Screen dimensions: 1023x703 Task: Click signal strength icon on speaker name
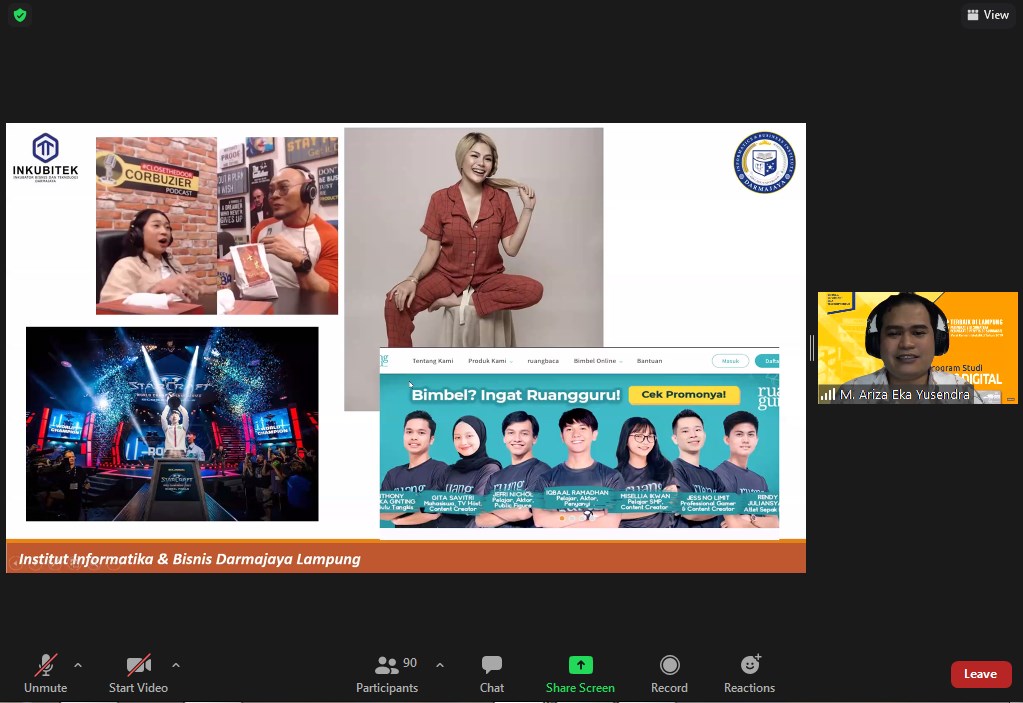(x=828, y=395)
